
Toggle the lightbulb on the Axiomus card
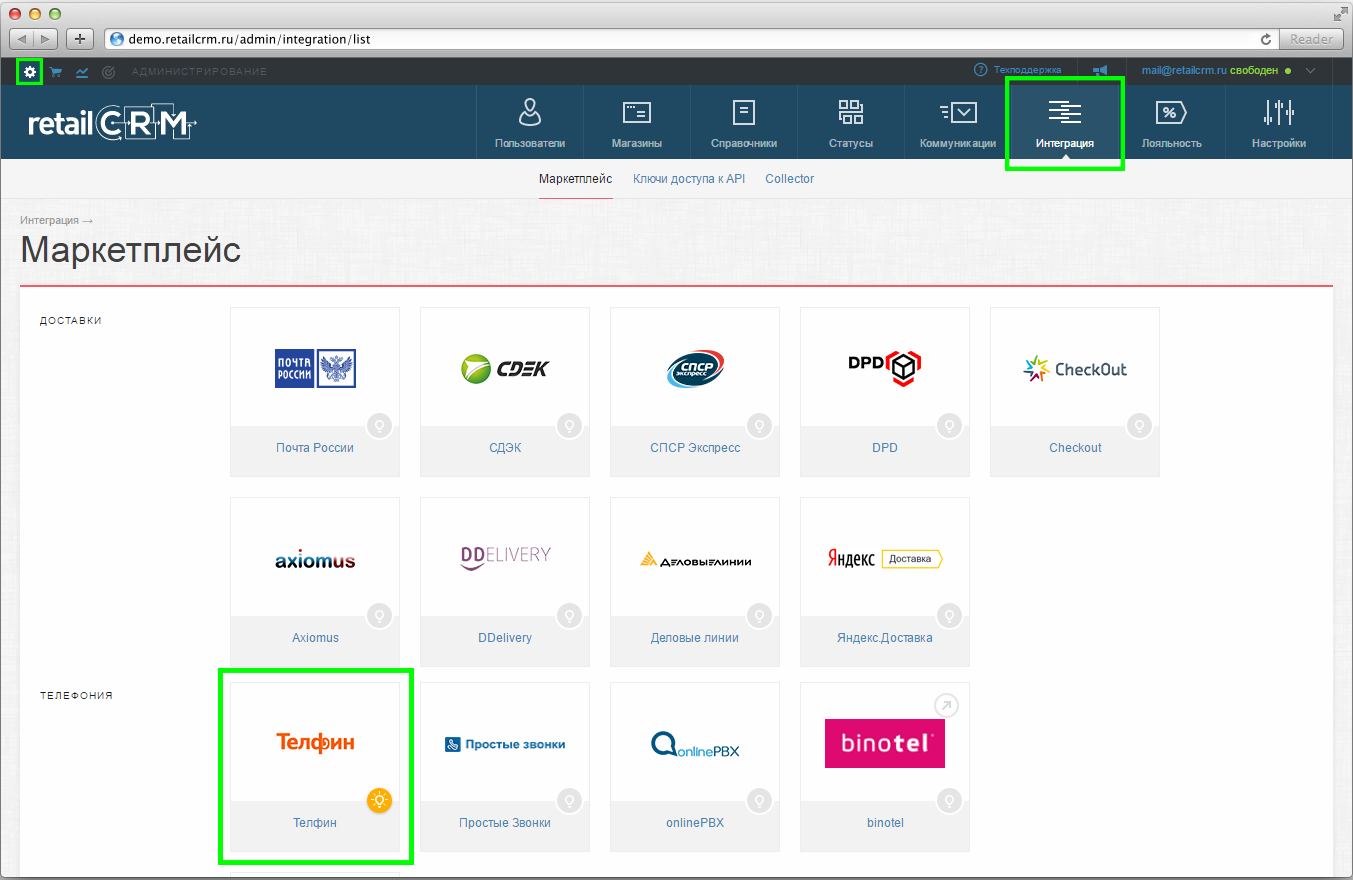379,615
